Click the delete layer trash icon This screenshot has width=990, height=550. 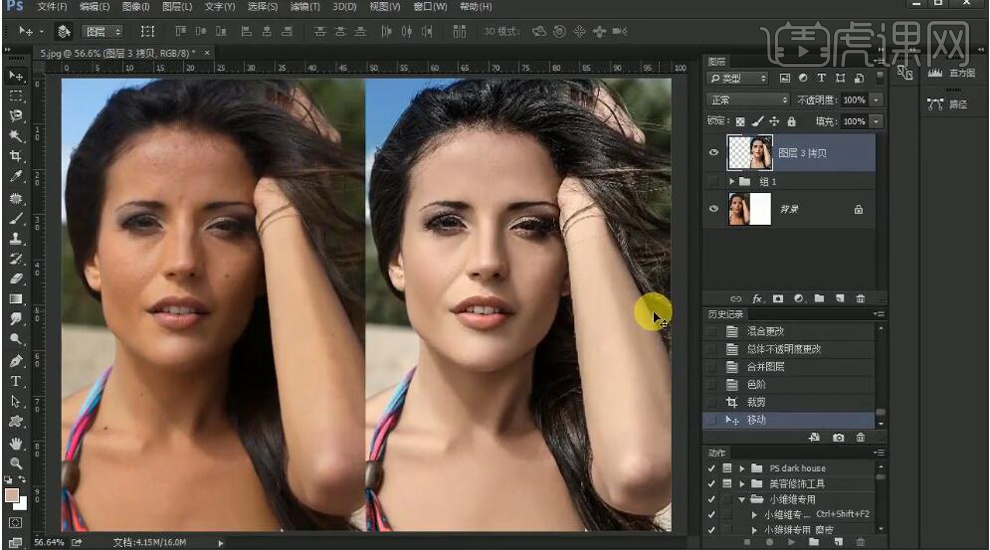click(860, 298)
